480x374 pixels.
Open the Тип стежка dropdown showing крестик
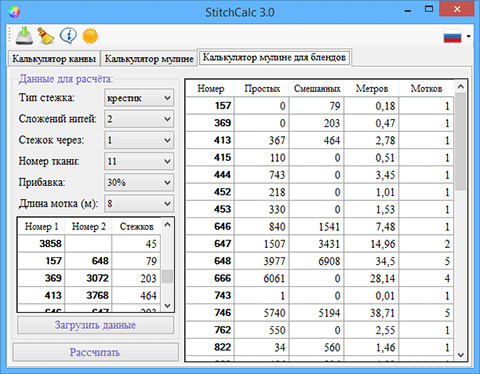(139, 98)
